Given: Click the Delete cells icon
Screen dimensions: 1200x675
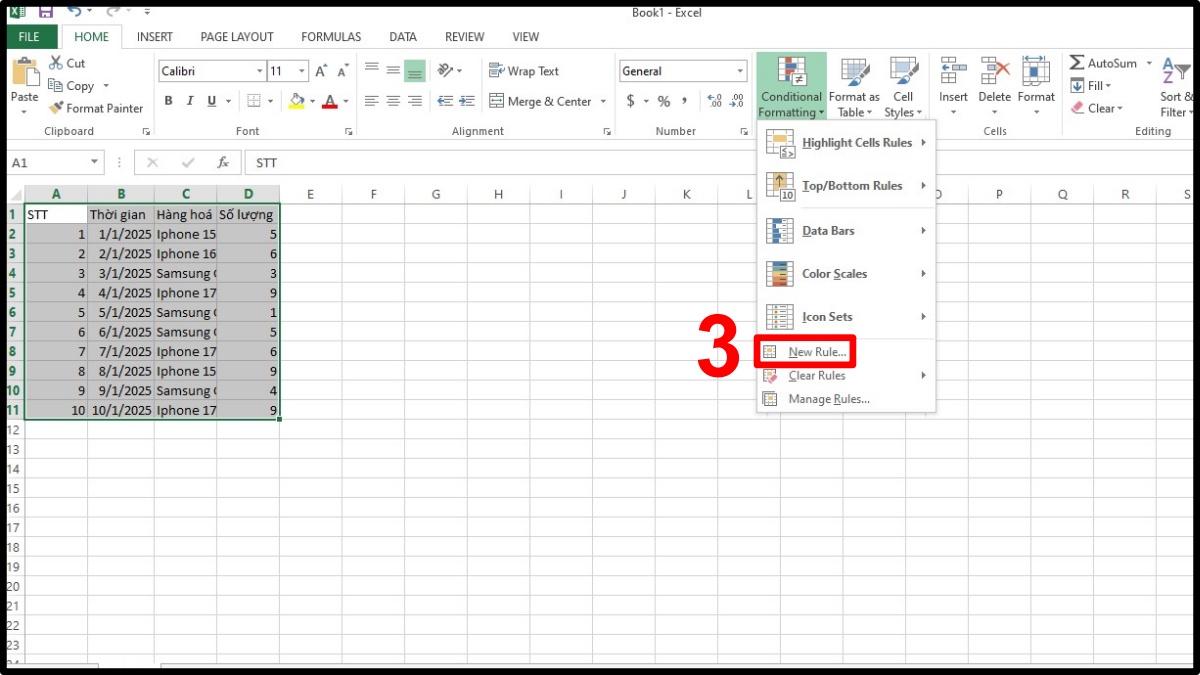Looking at the screenshot, I should 994,71.
